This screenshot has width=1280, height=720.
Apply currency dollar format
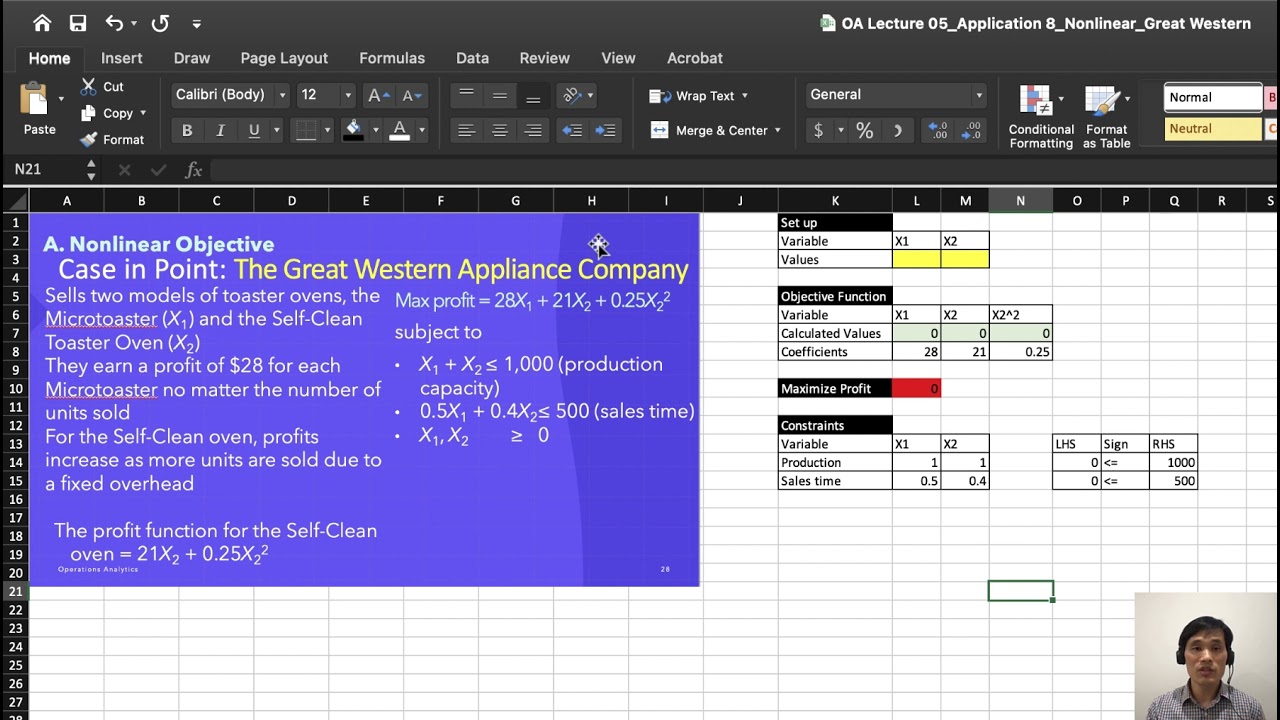(x=819, y=131)
